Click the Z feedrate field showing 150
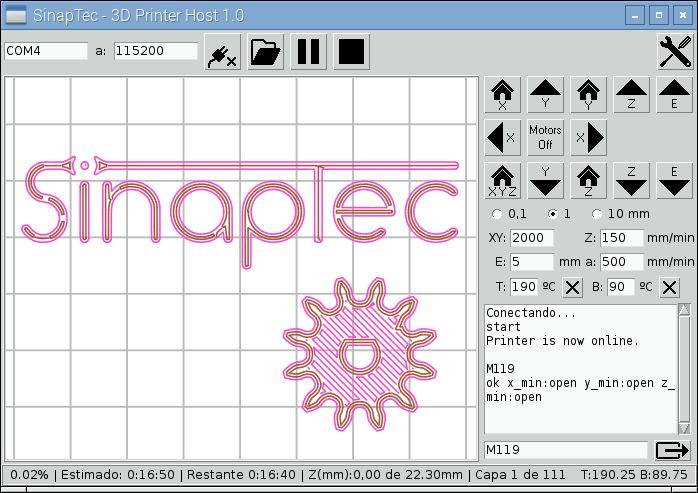 point(621,238)
